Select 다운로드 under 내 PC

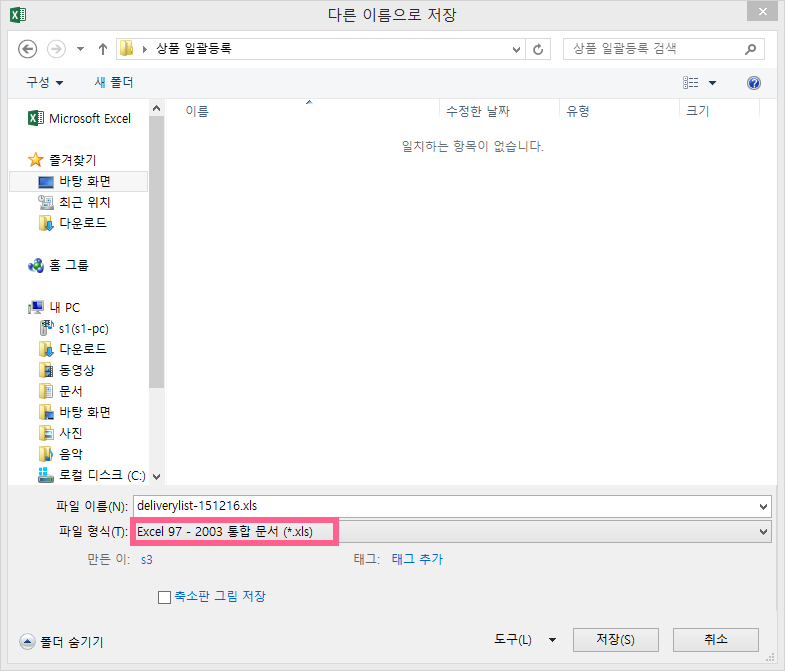coord(73,349)
